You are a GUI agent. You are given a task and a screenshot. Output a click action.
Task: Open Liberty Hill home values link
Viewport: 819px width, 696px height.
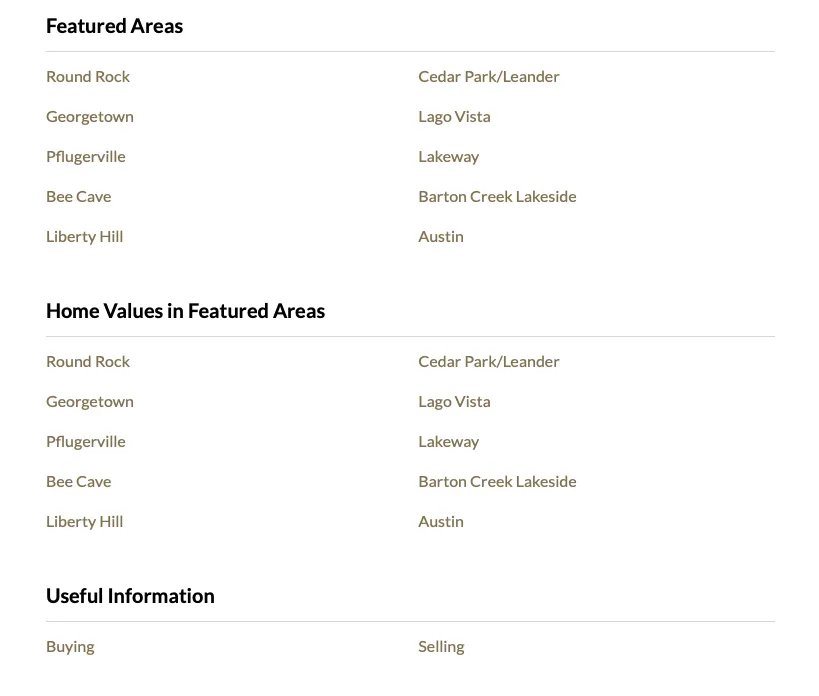(85, 522)
